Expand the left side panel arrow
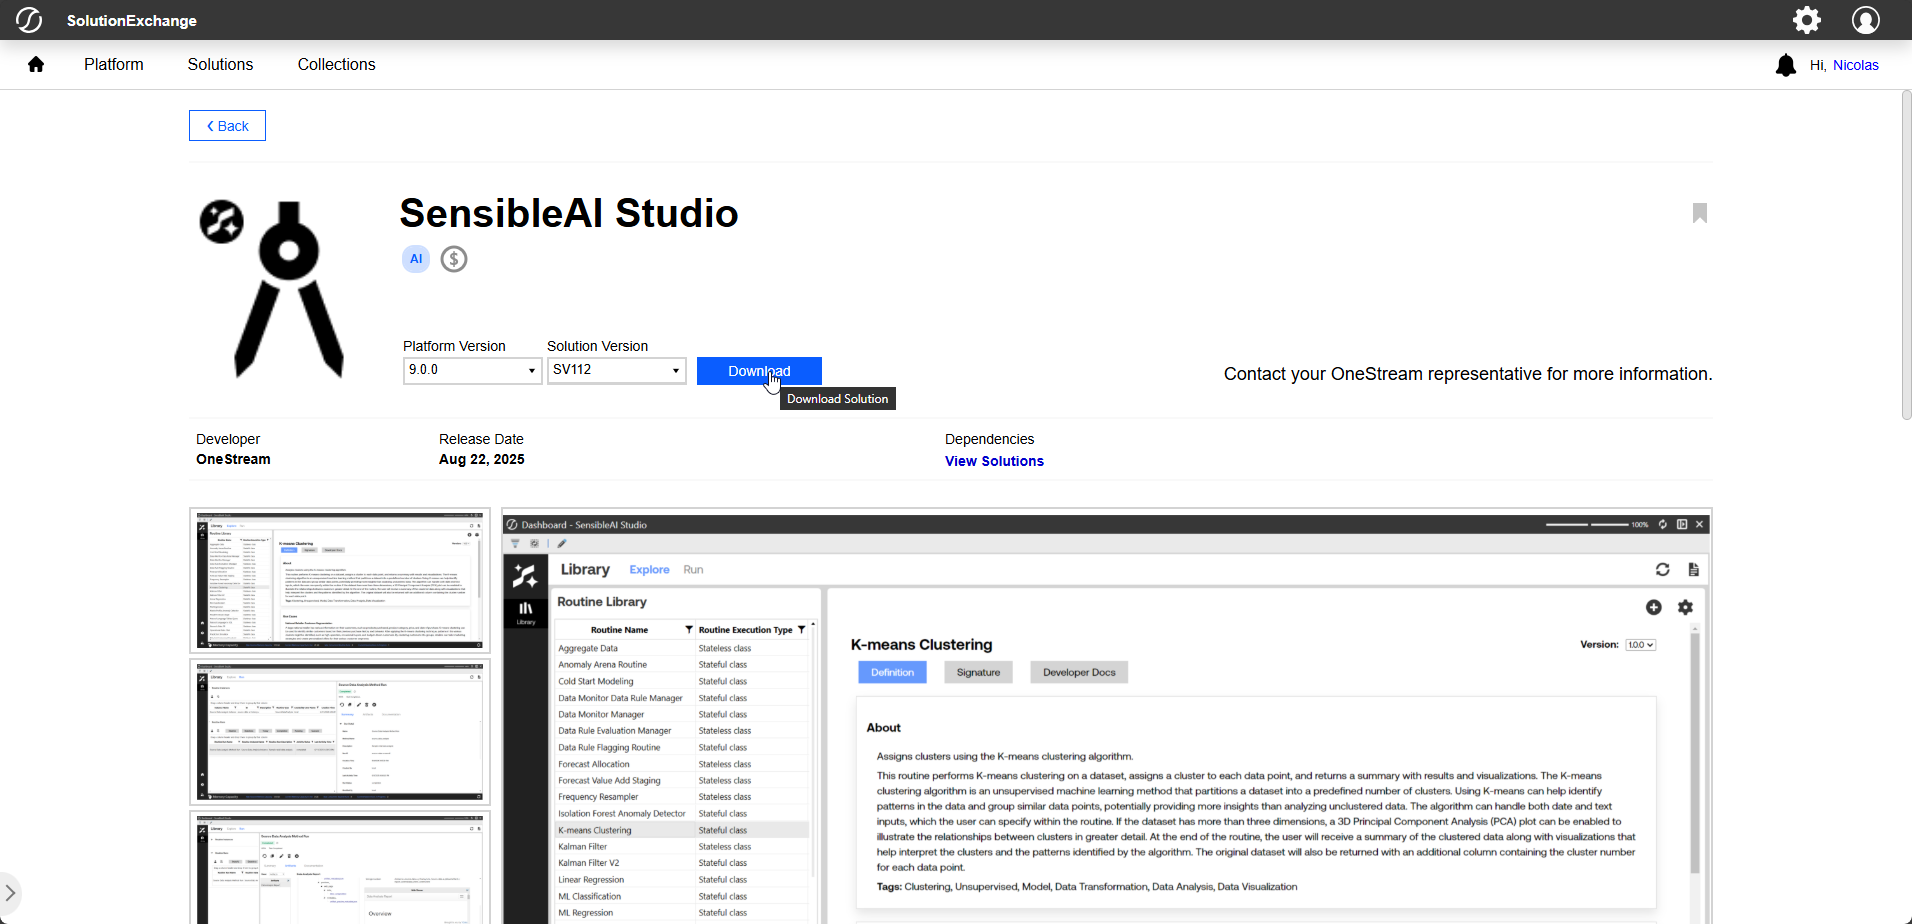The height and width of the screenshot is (924, 1912). (10, 891)
